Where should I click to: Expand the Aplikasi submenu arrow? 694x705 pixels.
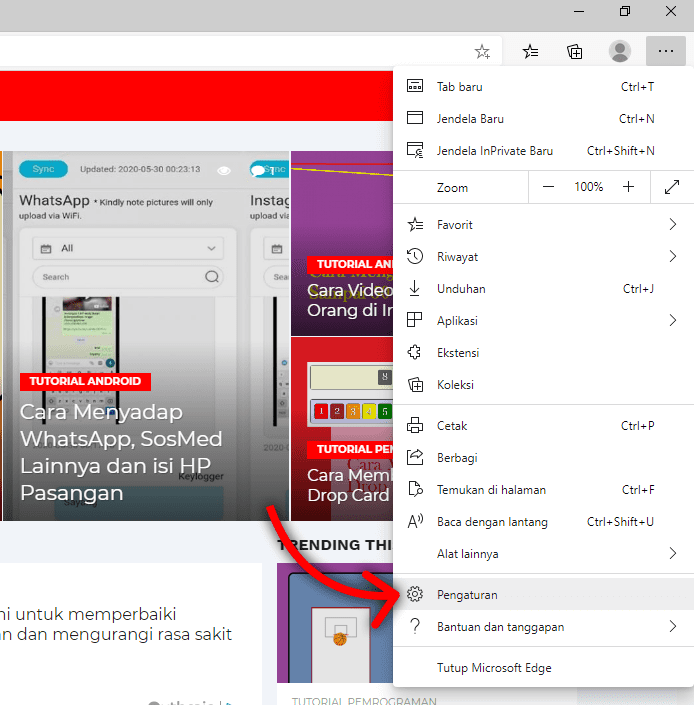point(673,320)
